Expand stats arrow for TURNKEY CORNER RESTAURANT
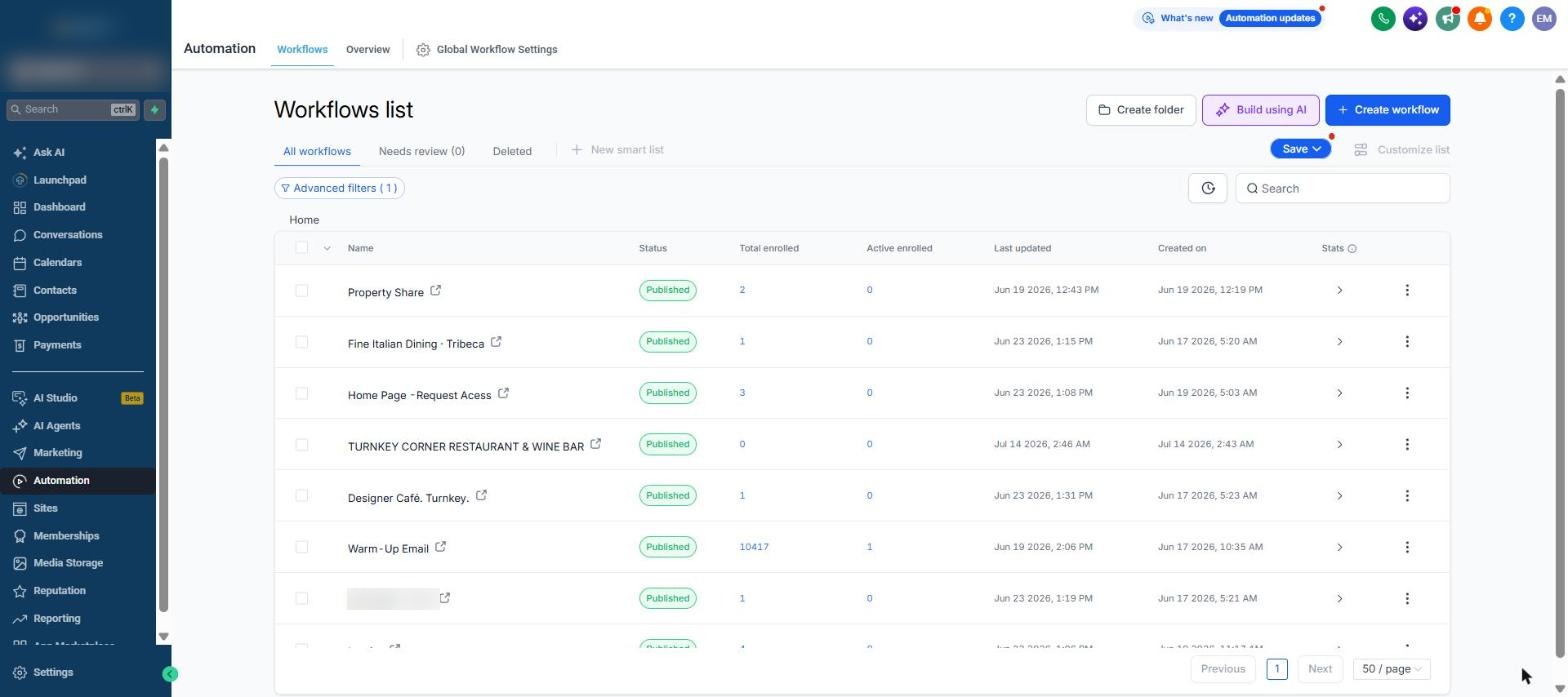1568x697 pixels. (1339, 444)
